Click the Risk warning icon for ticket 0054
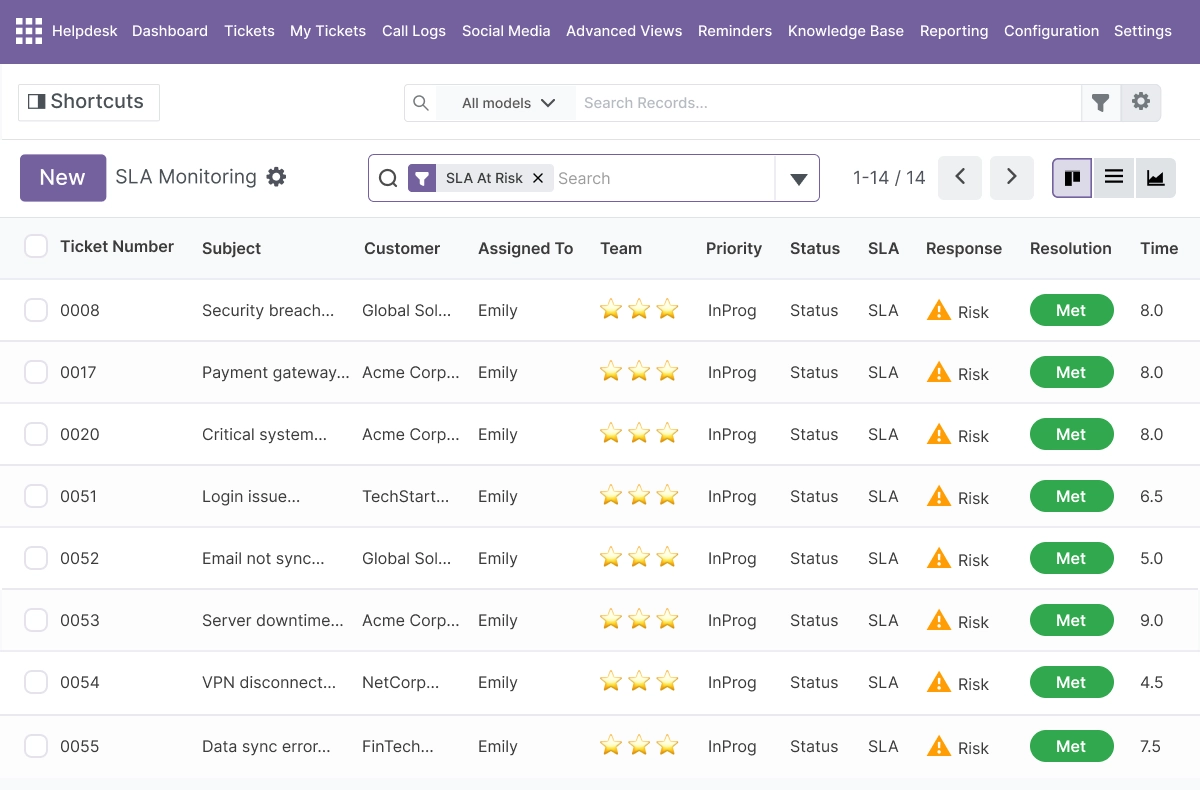This screenshot has height=790, width=1200. pyautogui.click(x=938, y=682)
